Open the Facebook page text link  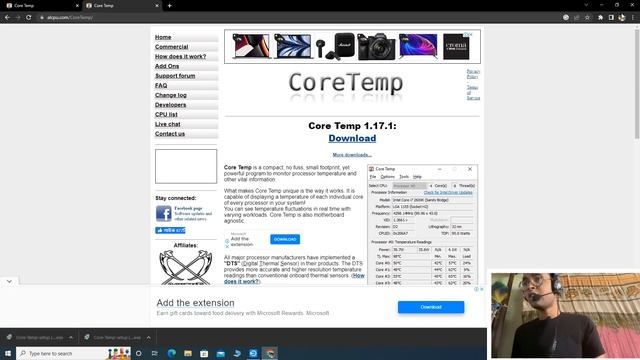pos(188,208)
